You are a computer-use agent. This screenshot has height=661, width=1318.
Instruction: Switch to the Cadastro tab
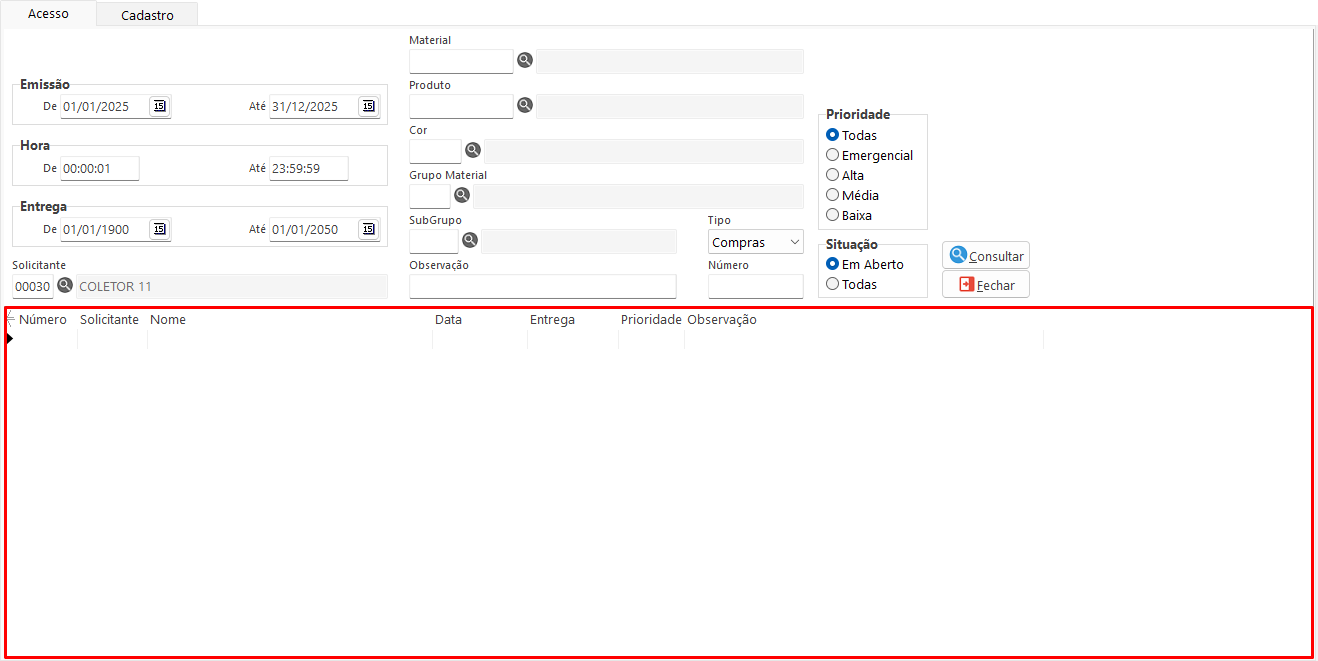[147, 15]
